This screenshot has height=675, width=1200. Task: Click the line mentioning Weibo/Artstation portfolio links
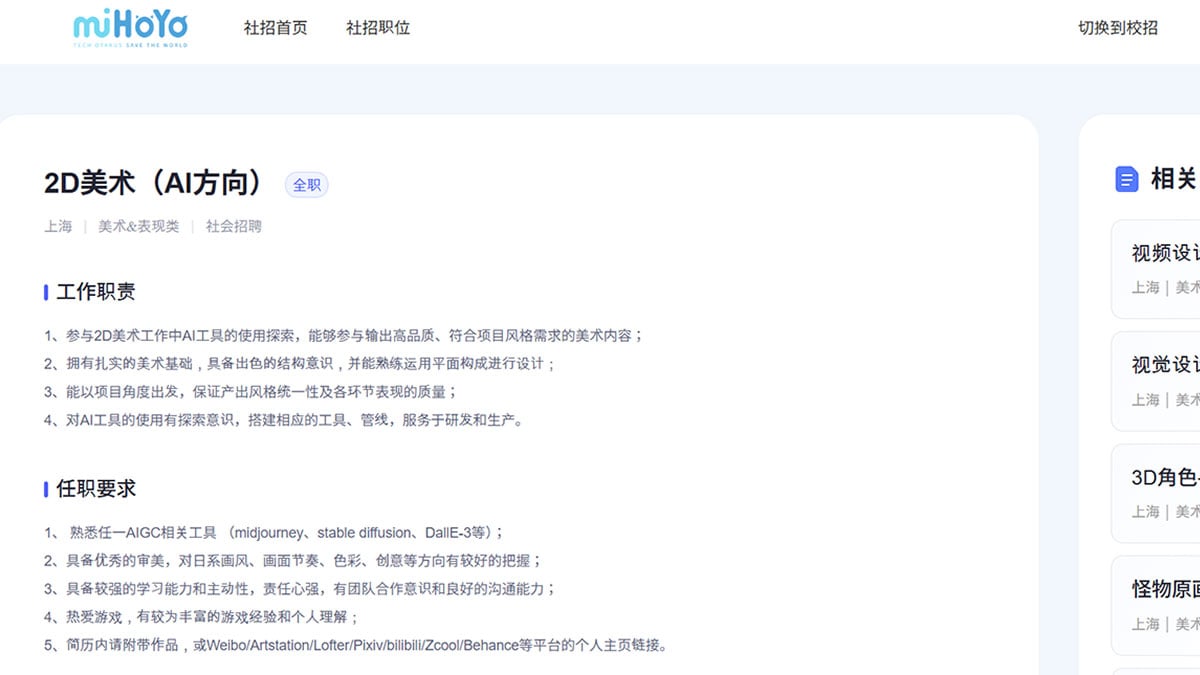[x=355, y=645]
